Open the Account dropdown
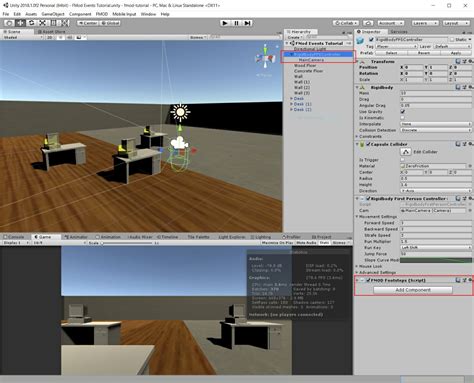Image resolution: width=474 pixels, height=383 pixels. (x=391, y=23)
